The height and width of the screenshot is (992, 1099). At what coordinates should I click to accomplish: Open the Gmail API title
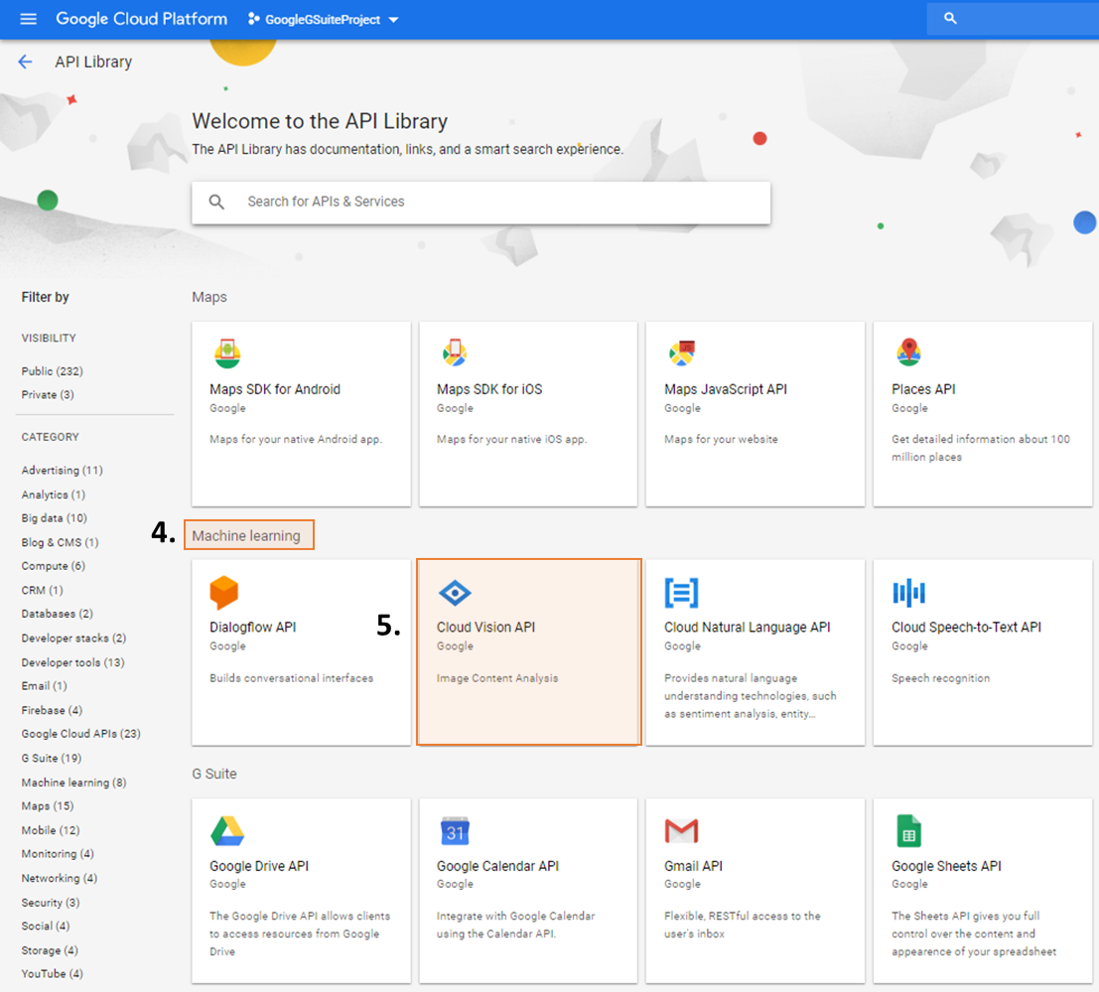693,866
